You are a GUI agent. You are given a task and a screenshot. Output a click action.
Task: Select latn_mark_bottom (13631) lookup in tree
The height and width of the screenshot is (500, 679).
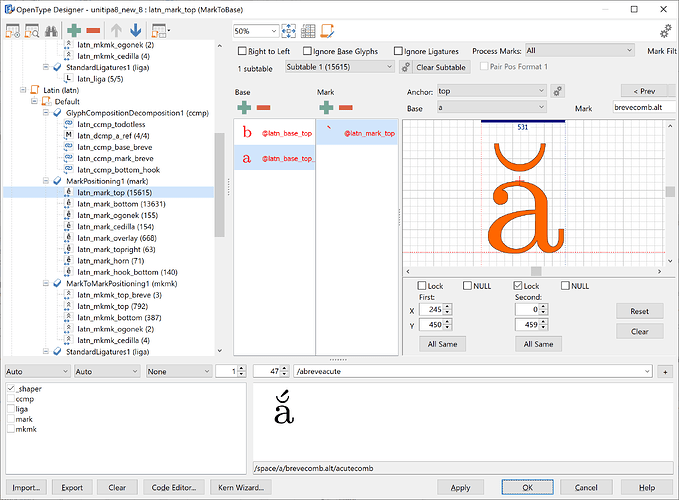pyautogui.click(x=121, y=203)
